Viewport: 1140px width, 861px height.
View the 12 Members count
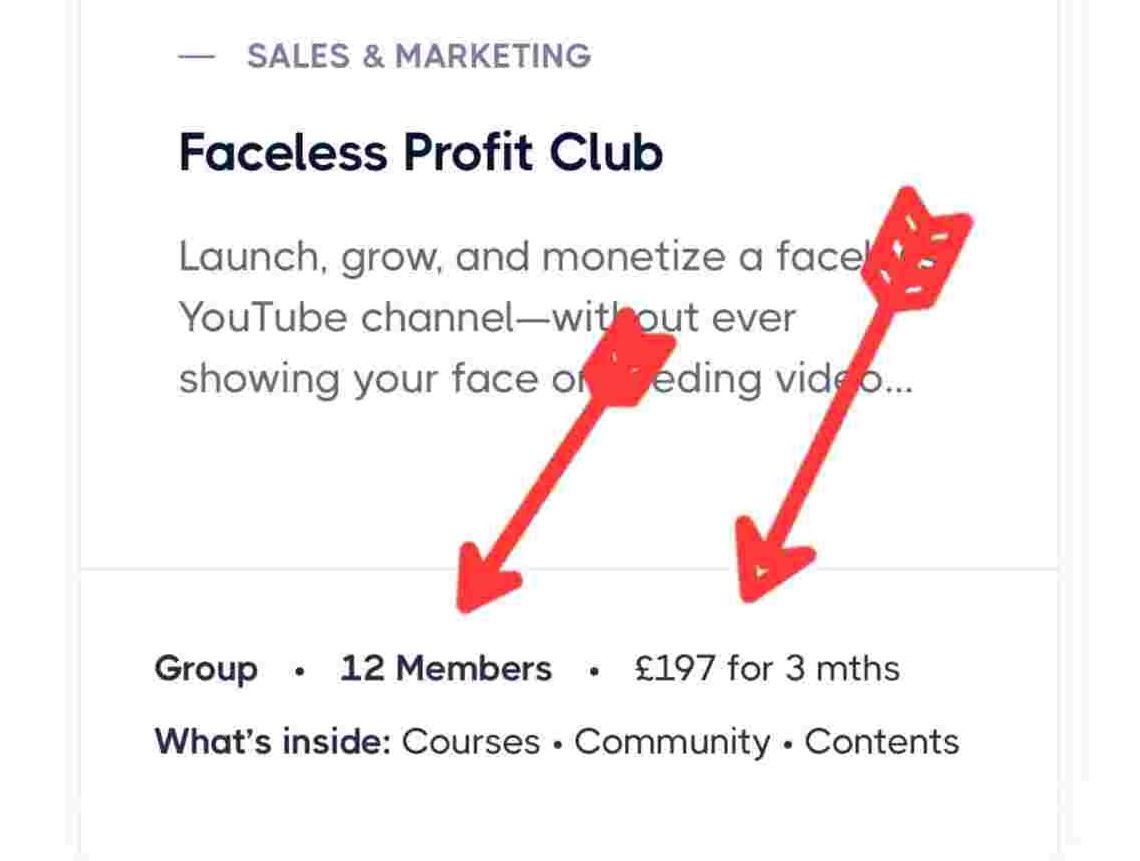click(446, 668)
